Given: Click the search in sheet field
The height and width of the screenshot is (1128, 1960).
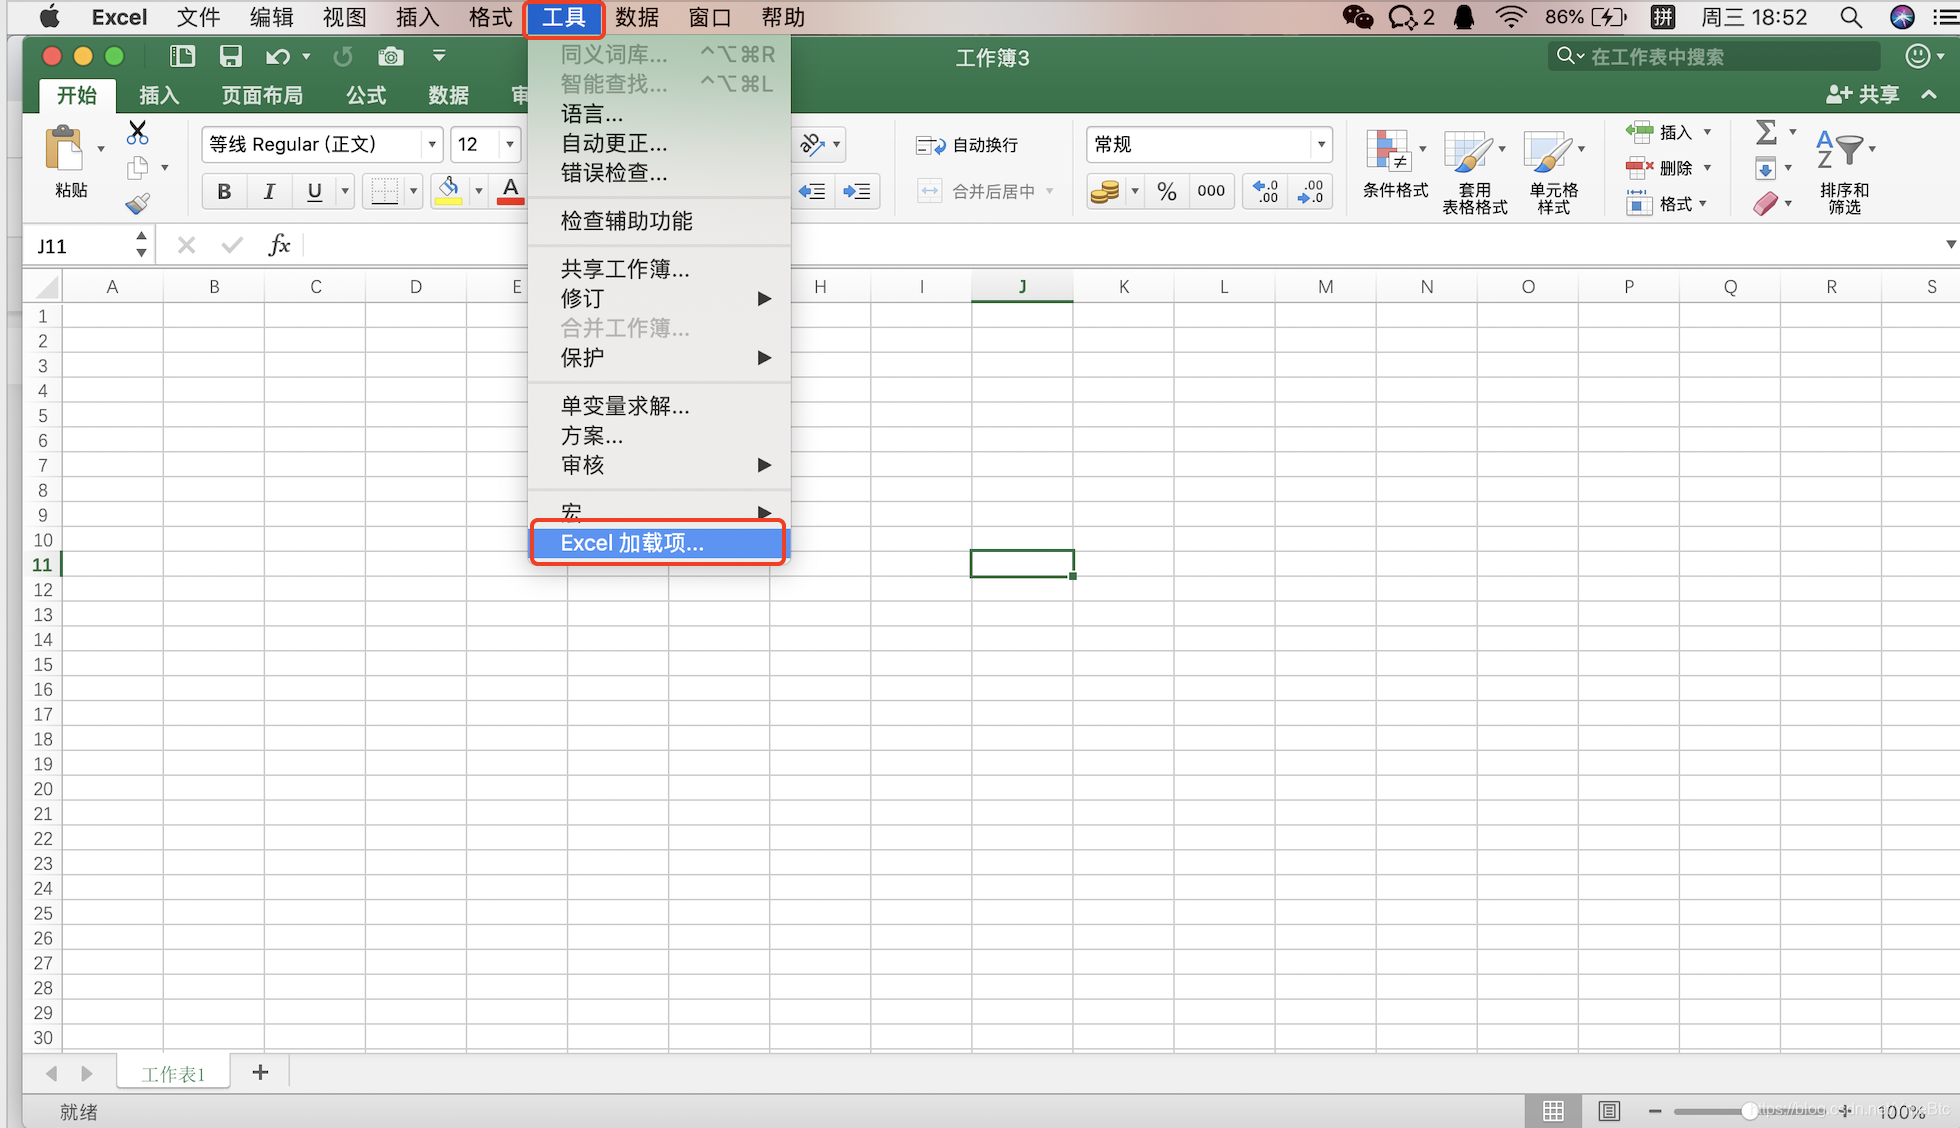Looking at the screenshot, I should pyautogui.click(x=1712, y=57).
